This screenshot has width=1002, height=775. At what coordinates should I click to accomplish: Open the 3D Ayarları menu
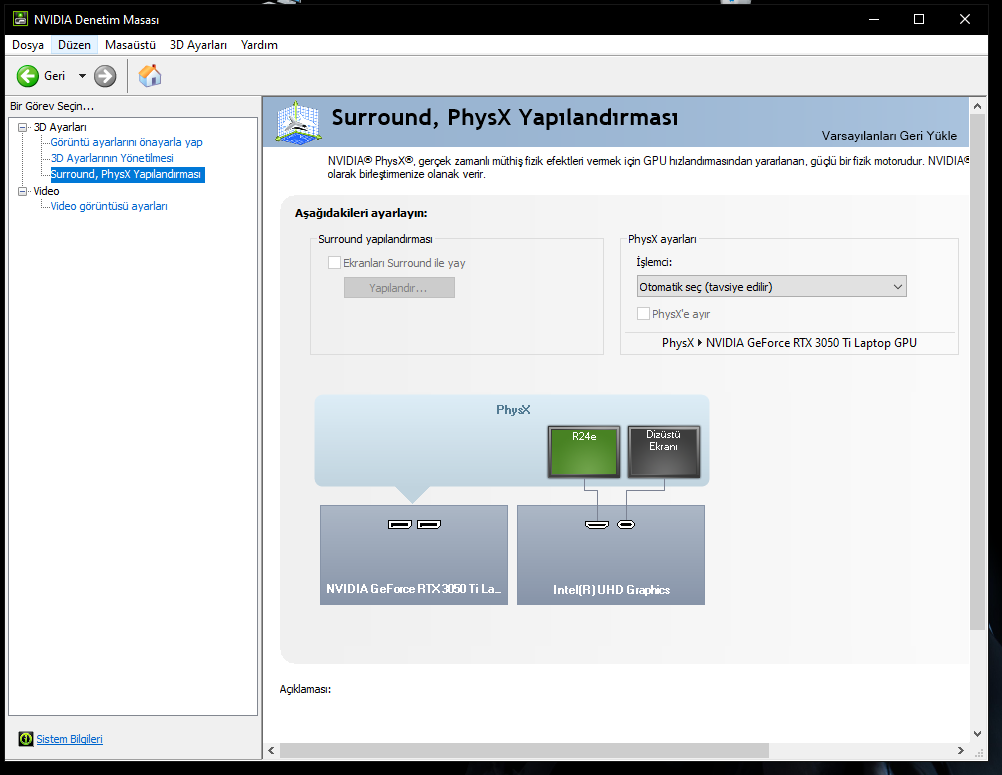[198, 45]
